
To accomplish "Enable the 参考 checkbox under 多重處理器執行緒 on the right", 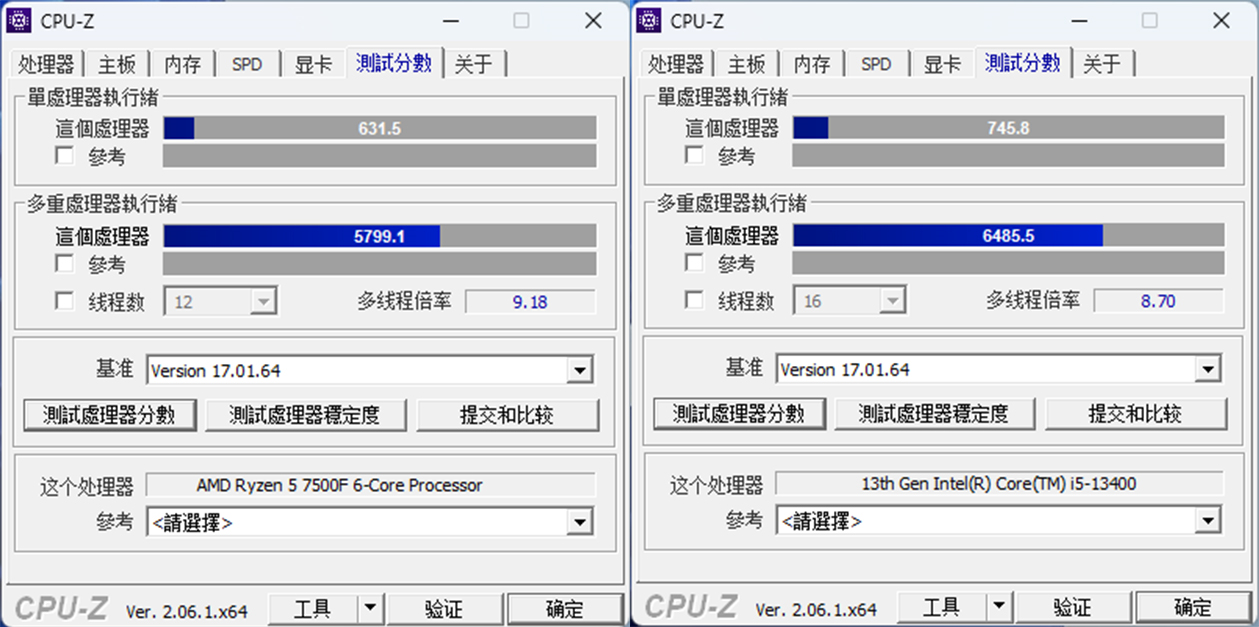I will pos(693,263).
